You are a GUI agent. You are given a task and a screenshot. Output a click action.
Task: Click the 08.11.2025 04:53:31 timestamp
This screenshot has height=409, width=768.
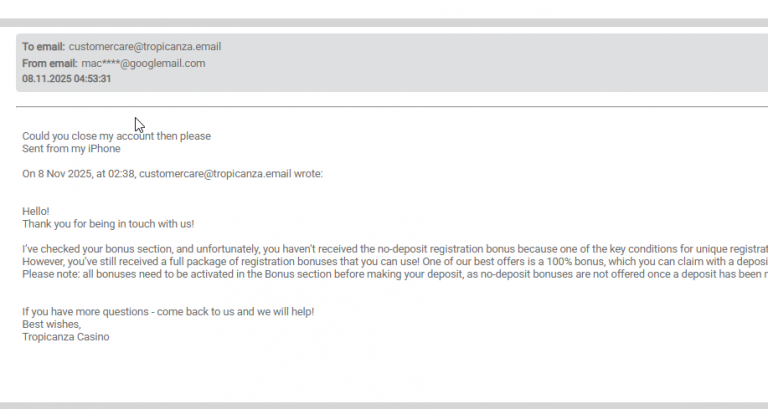coord(66,79)
